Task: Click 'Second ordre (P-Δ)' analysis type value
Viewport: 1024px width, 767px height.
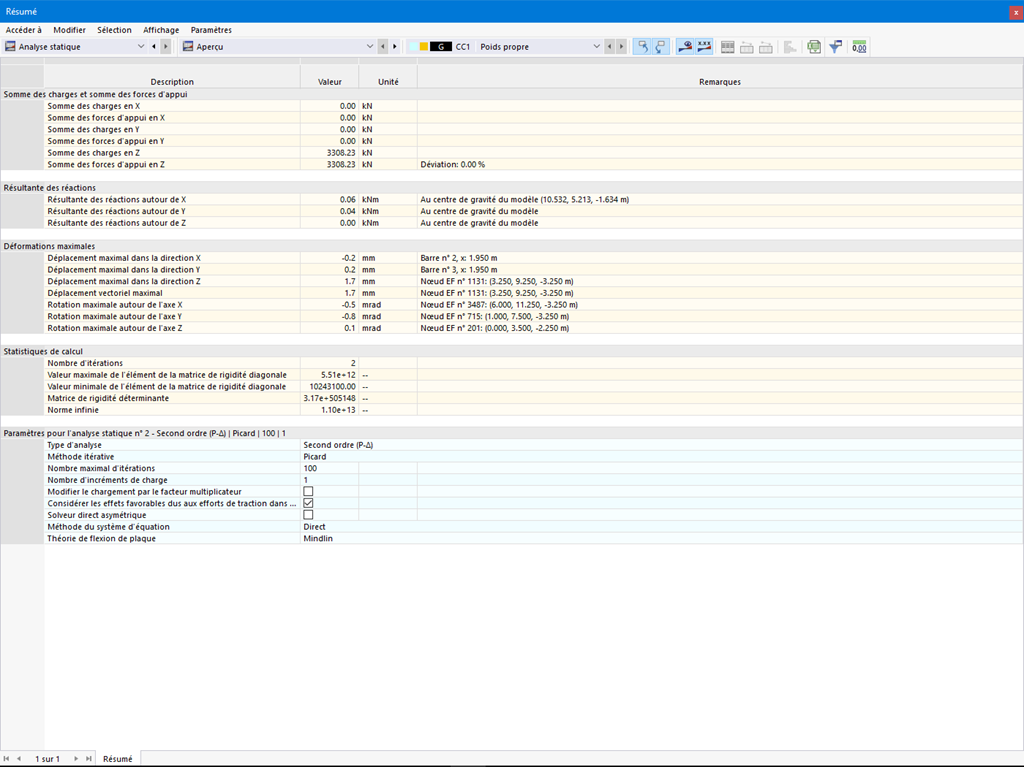Action: 338,445
